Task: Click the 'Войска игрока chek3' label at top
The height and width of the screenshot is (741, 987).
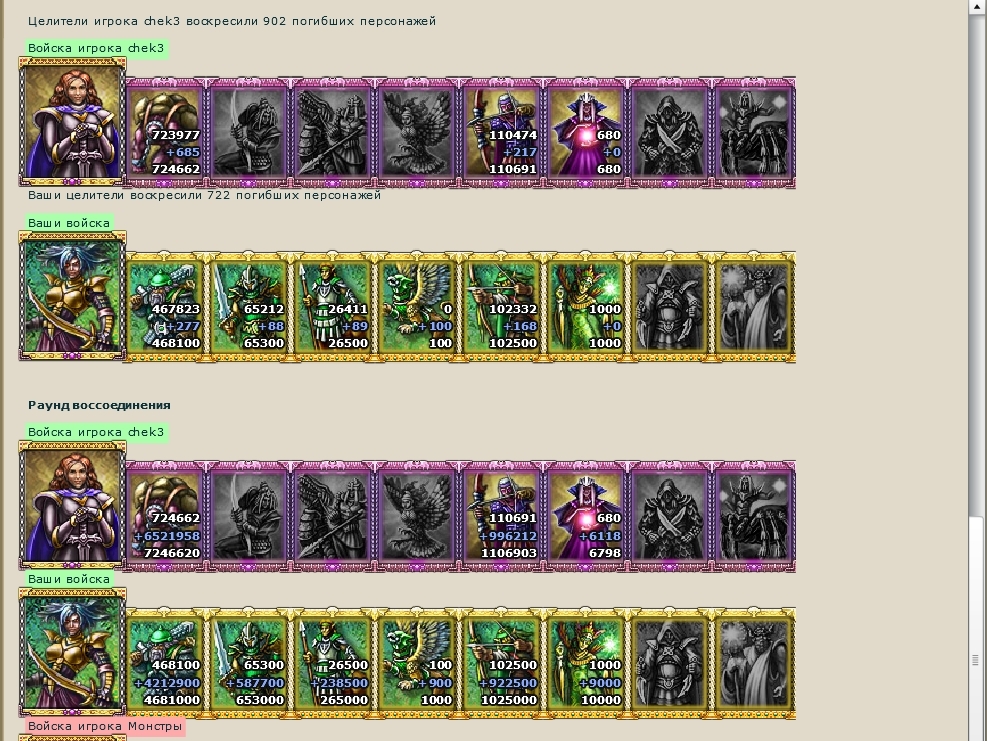Action: (96, 48)
